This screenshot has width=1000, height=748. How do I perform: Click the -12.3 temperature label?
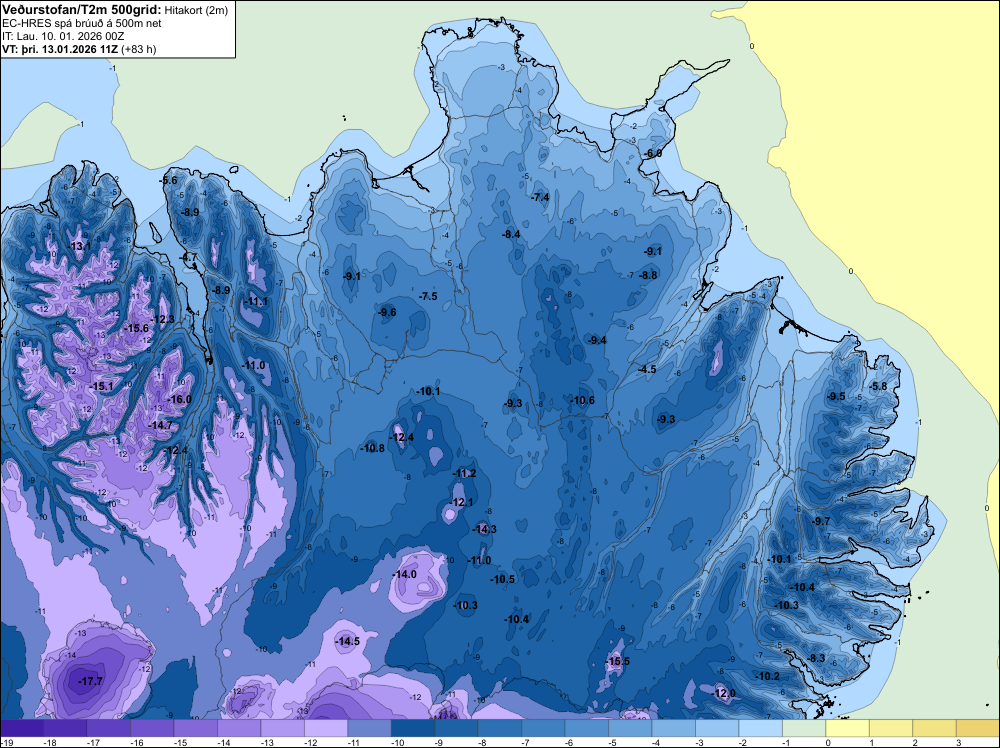click(x=162, y=319)
